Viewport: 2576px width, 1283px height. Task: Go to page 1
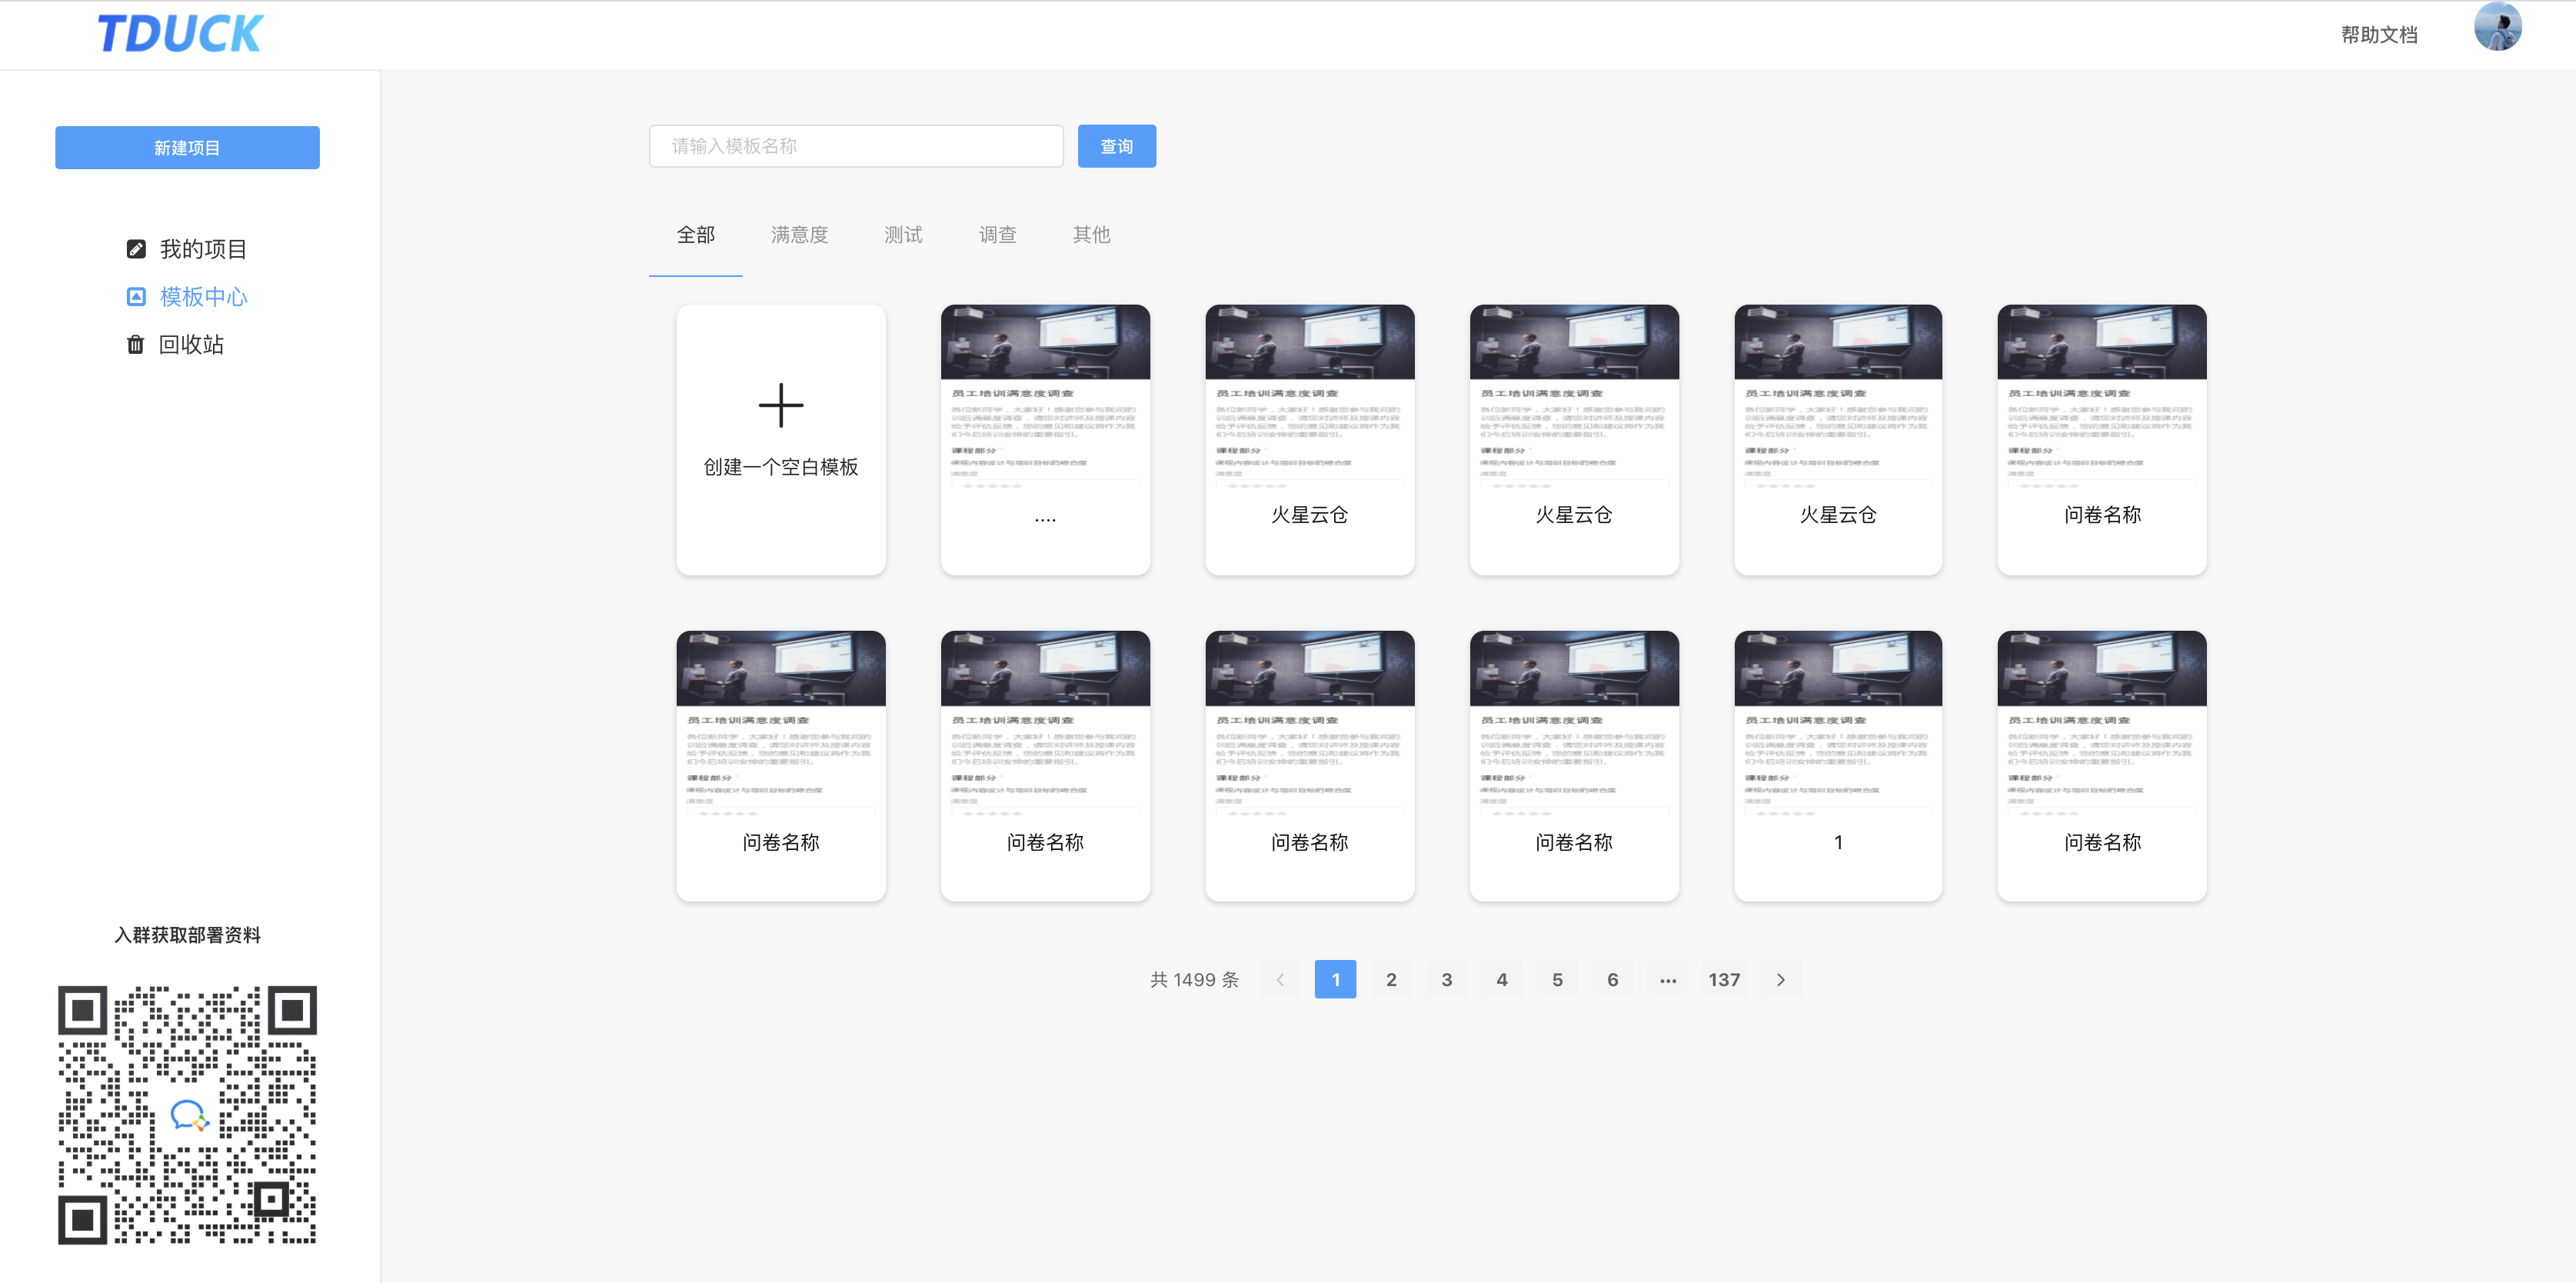1335,980
